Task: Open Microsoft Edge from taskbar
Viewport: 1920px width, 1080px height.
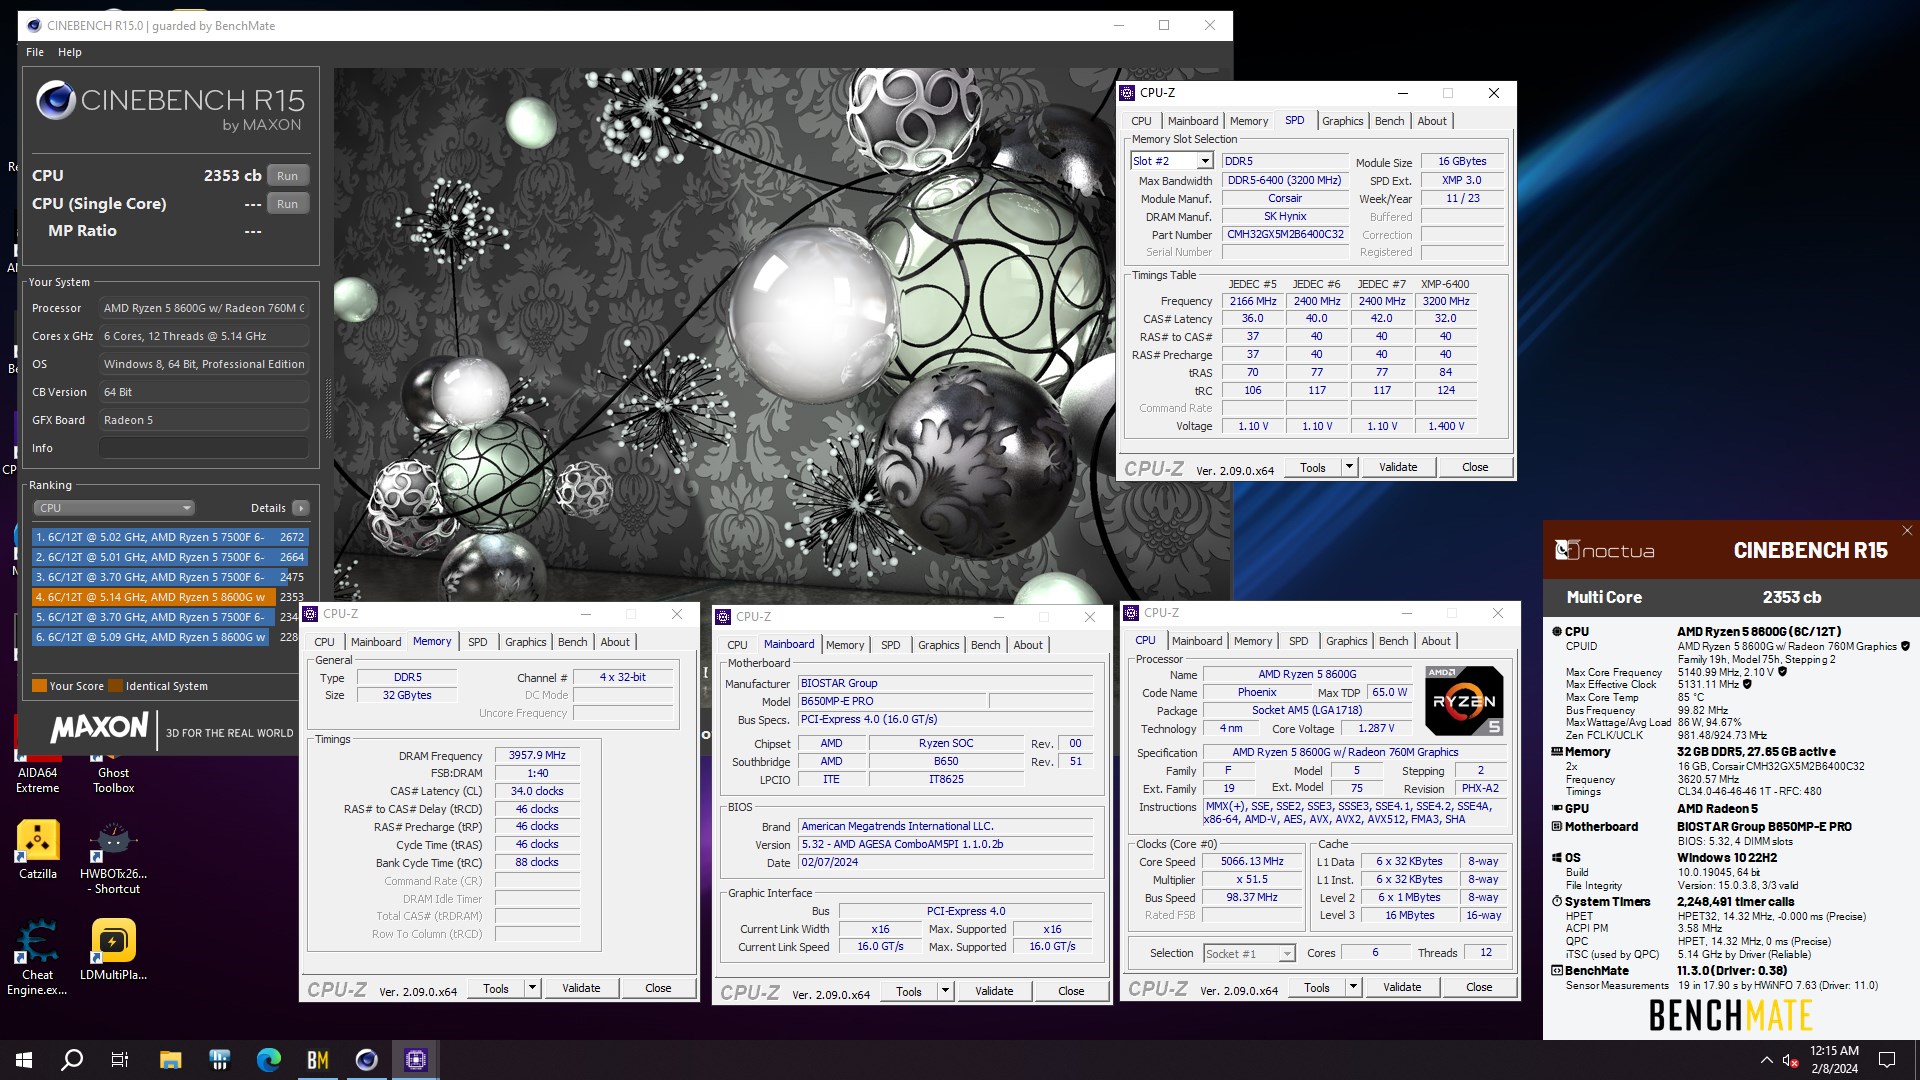Action: pyautogui.click(x=268, y=1059)
